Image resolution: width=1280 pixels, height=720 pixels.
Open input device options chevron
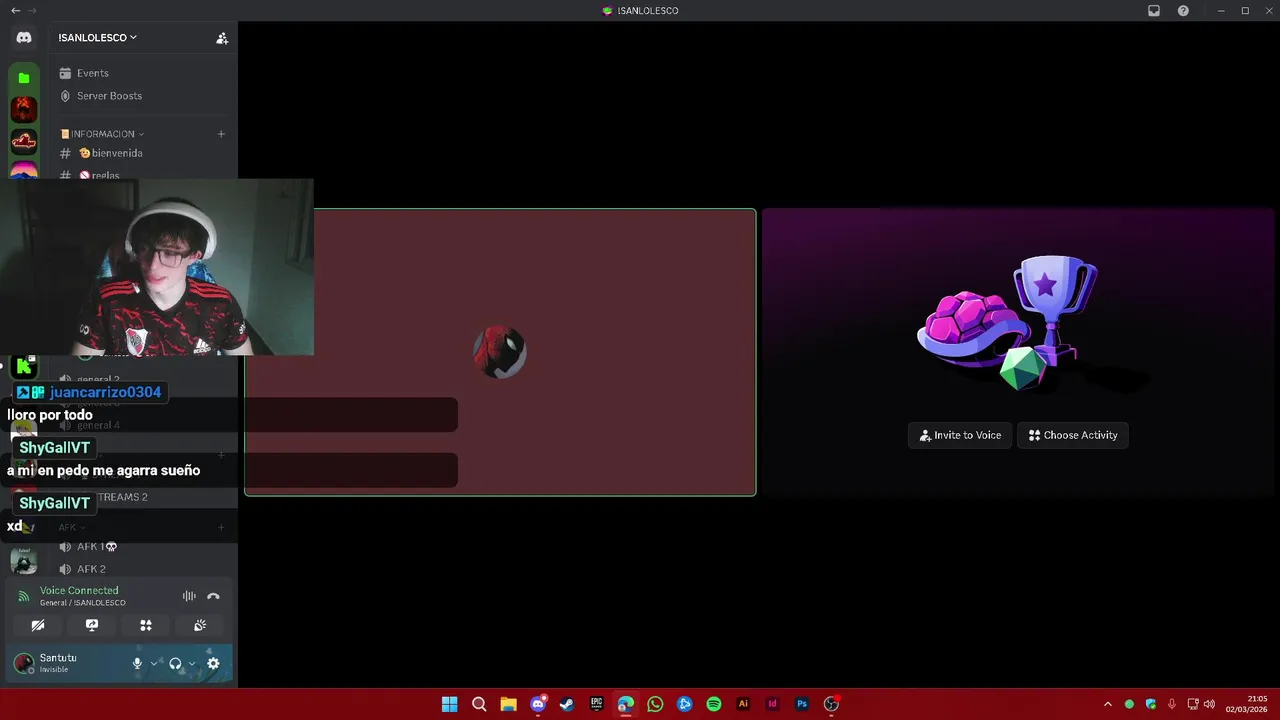[x=154, y=663]
